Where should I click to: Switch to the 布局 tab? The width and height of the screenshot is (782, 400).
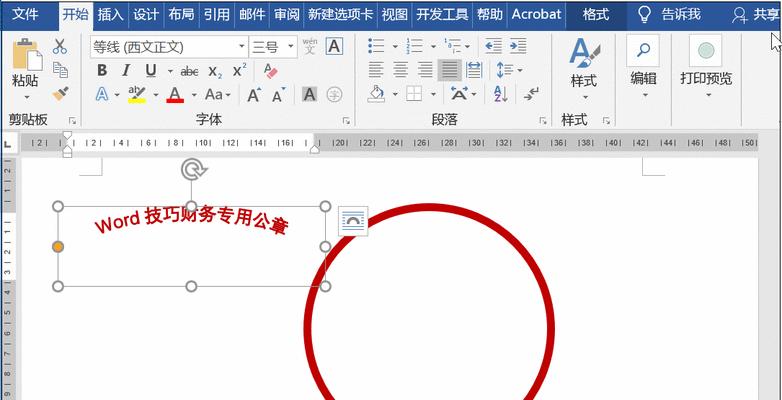click(x=181, y=14)
